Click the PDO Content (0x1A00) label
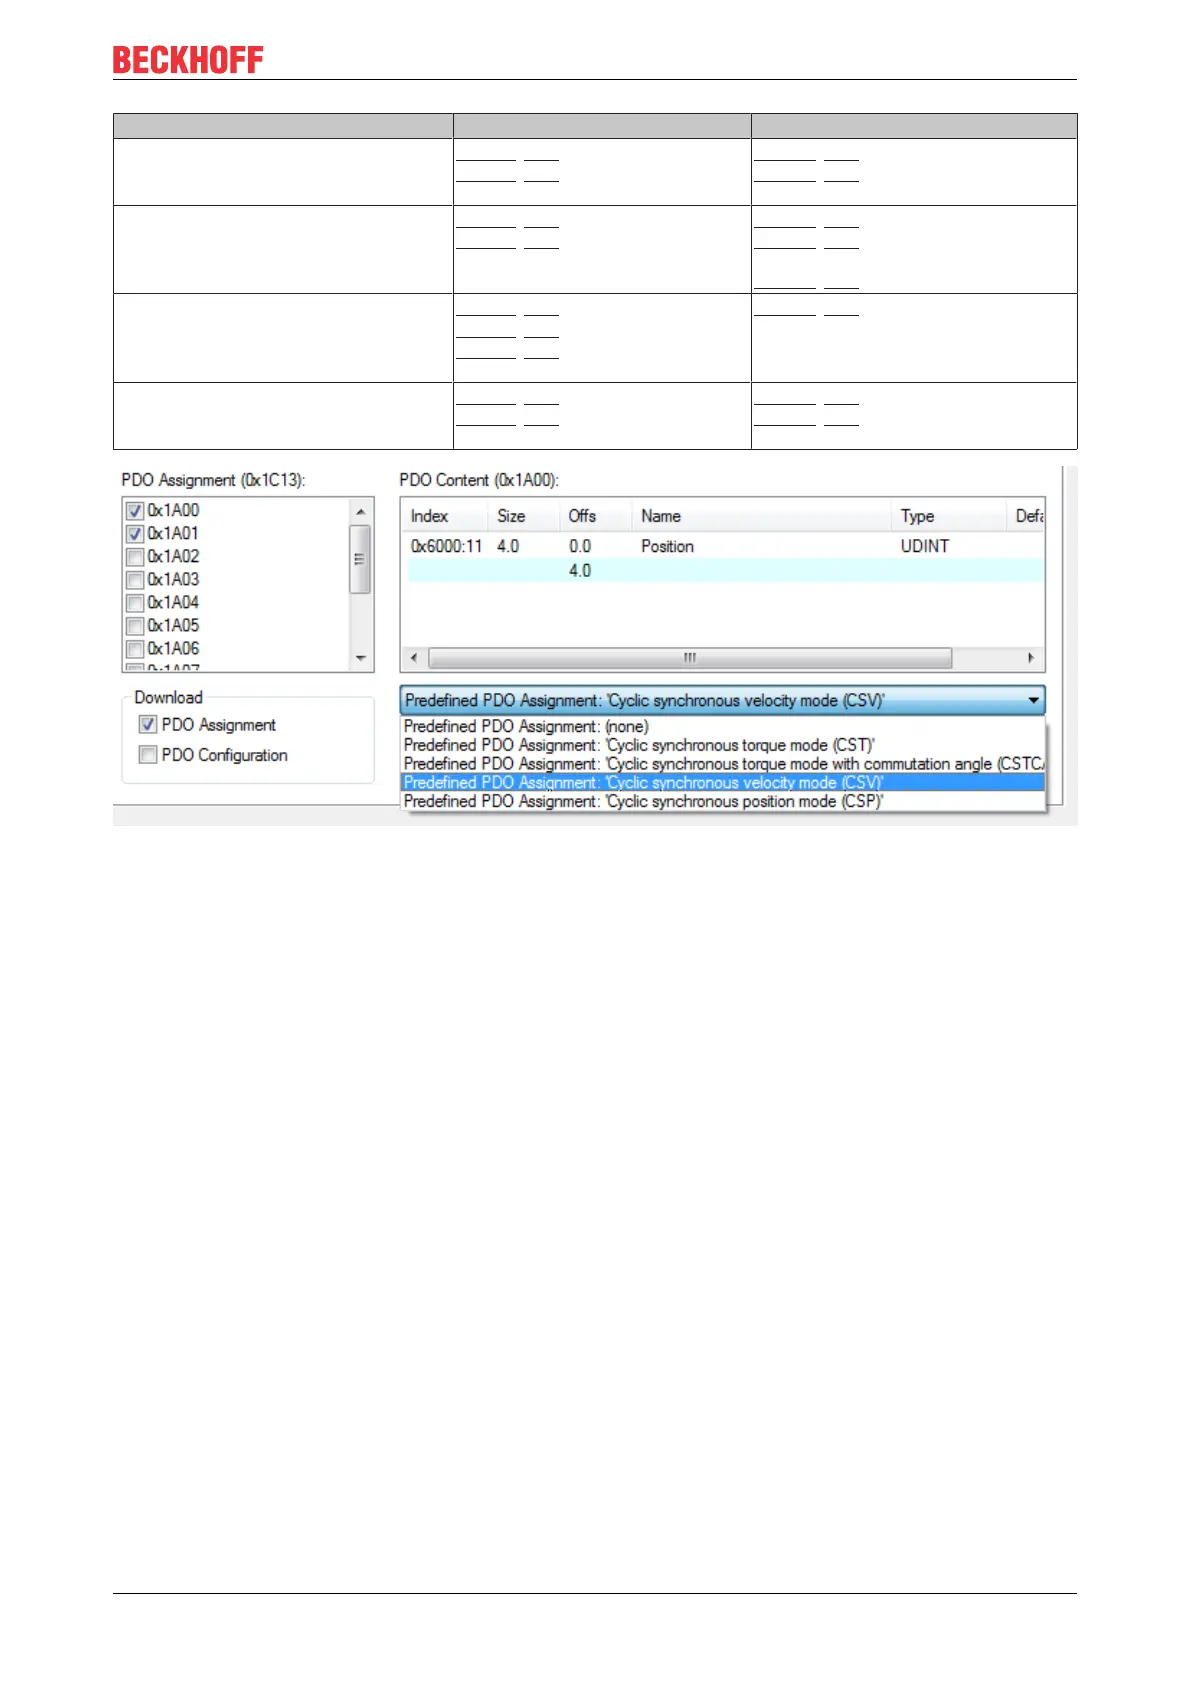1191x1684 pixels. click(479, 480)
